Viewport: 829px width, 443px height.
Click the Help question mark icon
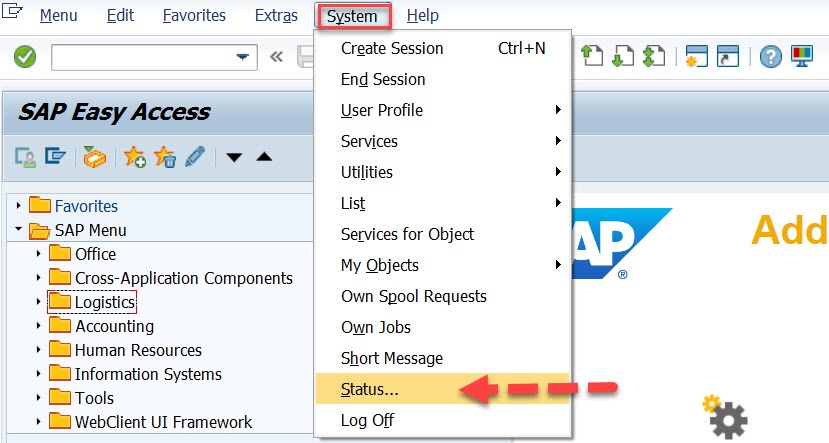[x=770, y=57]
